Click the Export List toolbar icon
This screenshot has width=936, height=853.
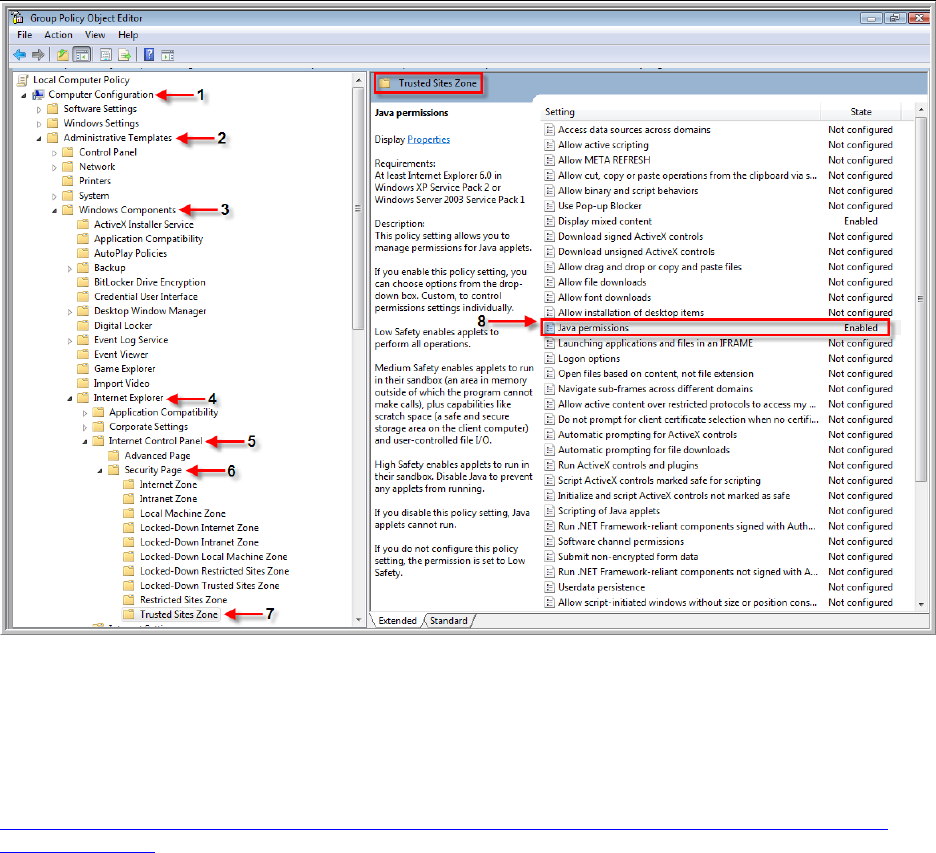tap(125, 55)
